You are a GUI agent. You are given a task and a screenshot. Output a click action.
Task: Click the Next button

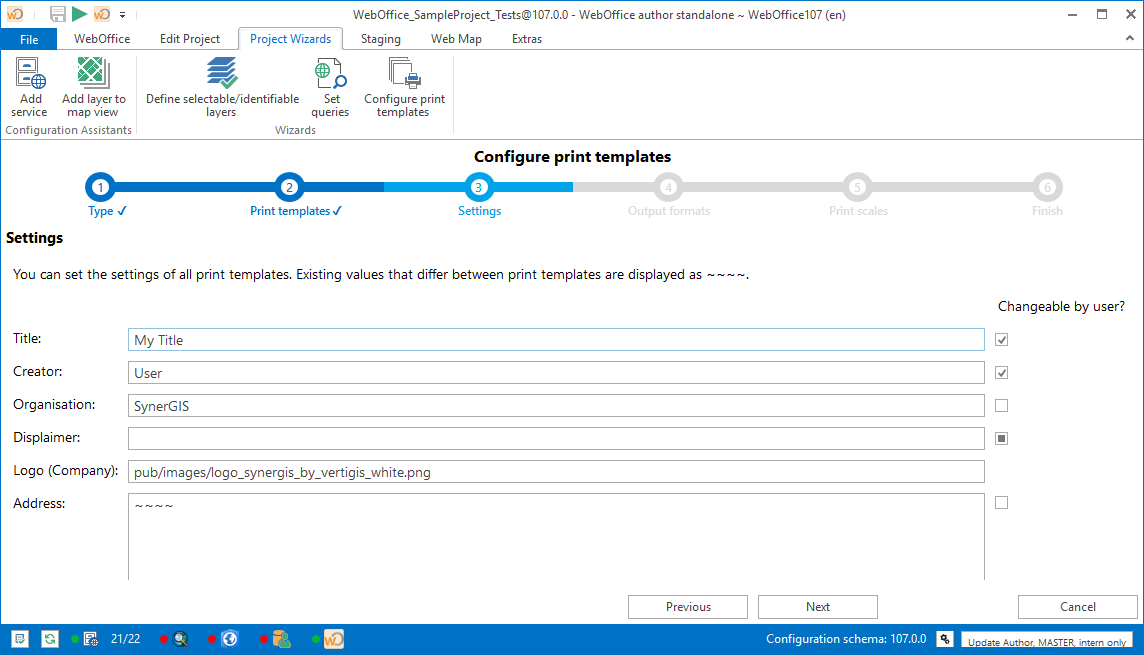click(x=817, y=607)
